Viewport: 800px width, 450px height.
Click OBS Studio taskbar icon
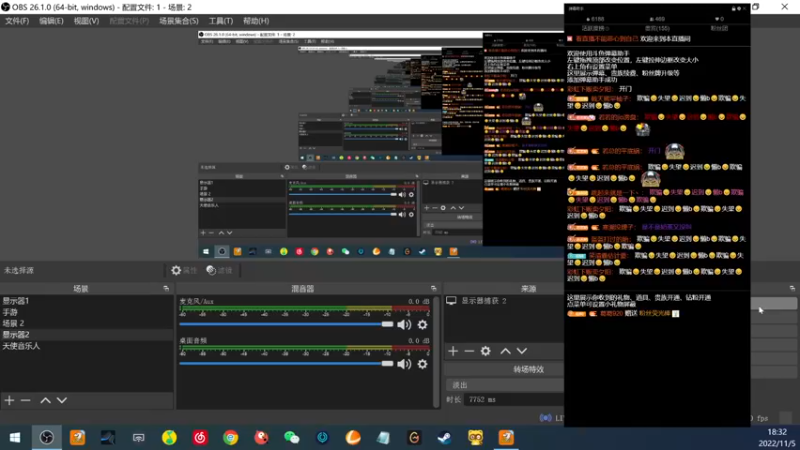[x=46, y=438]
